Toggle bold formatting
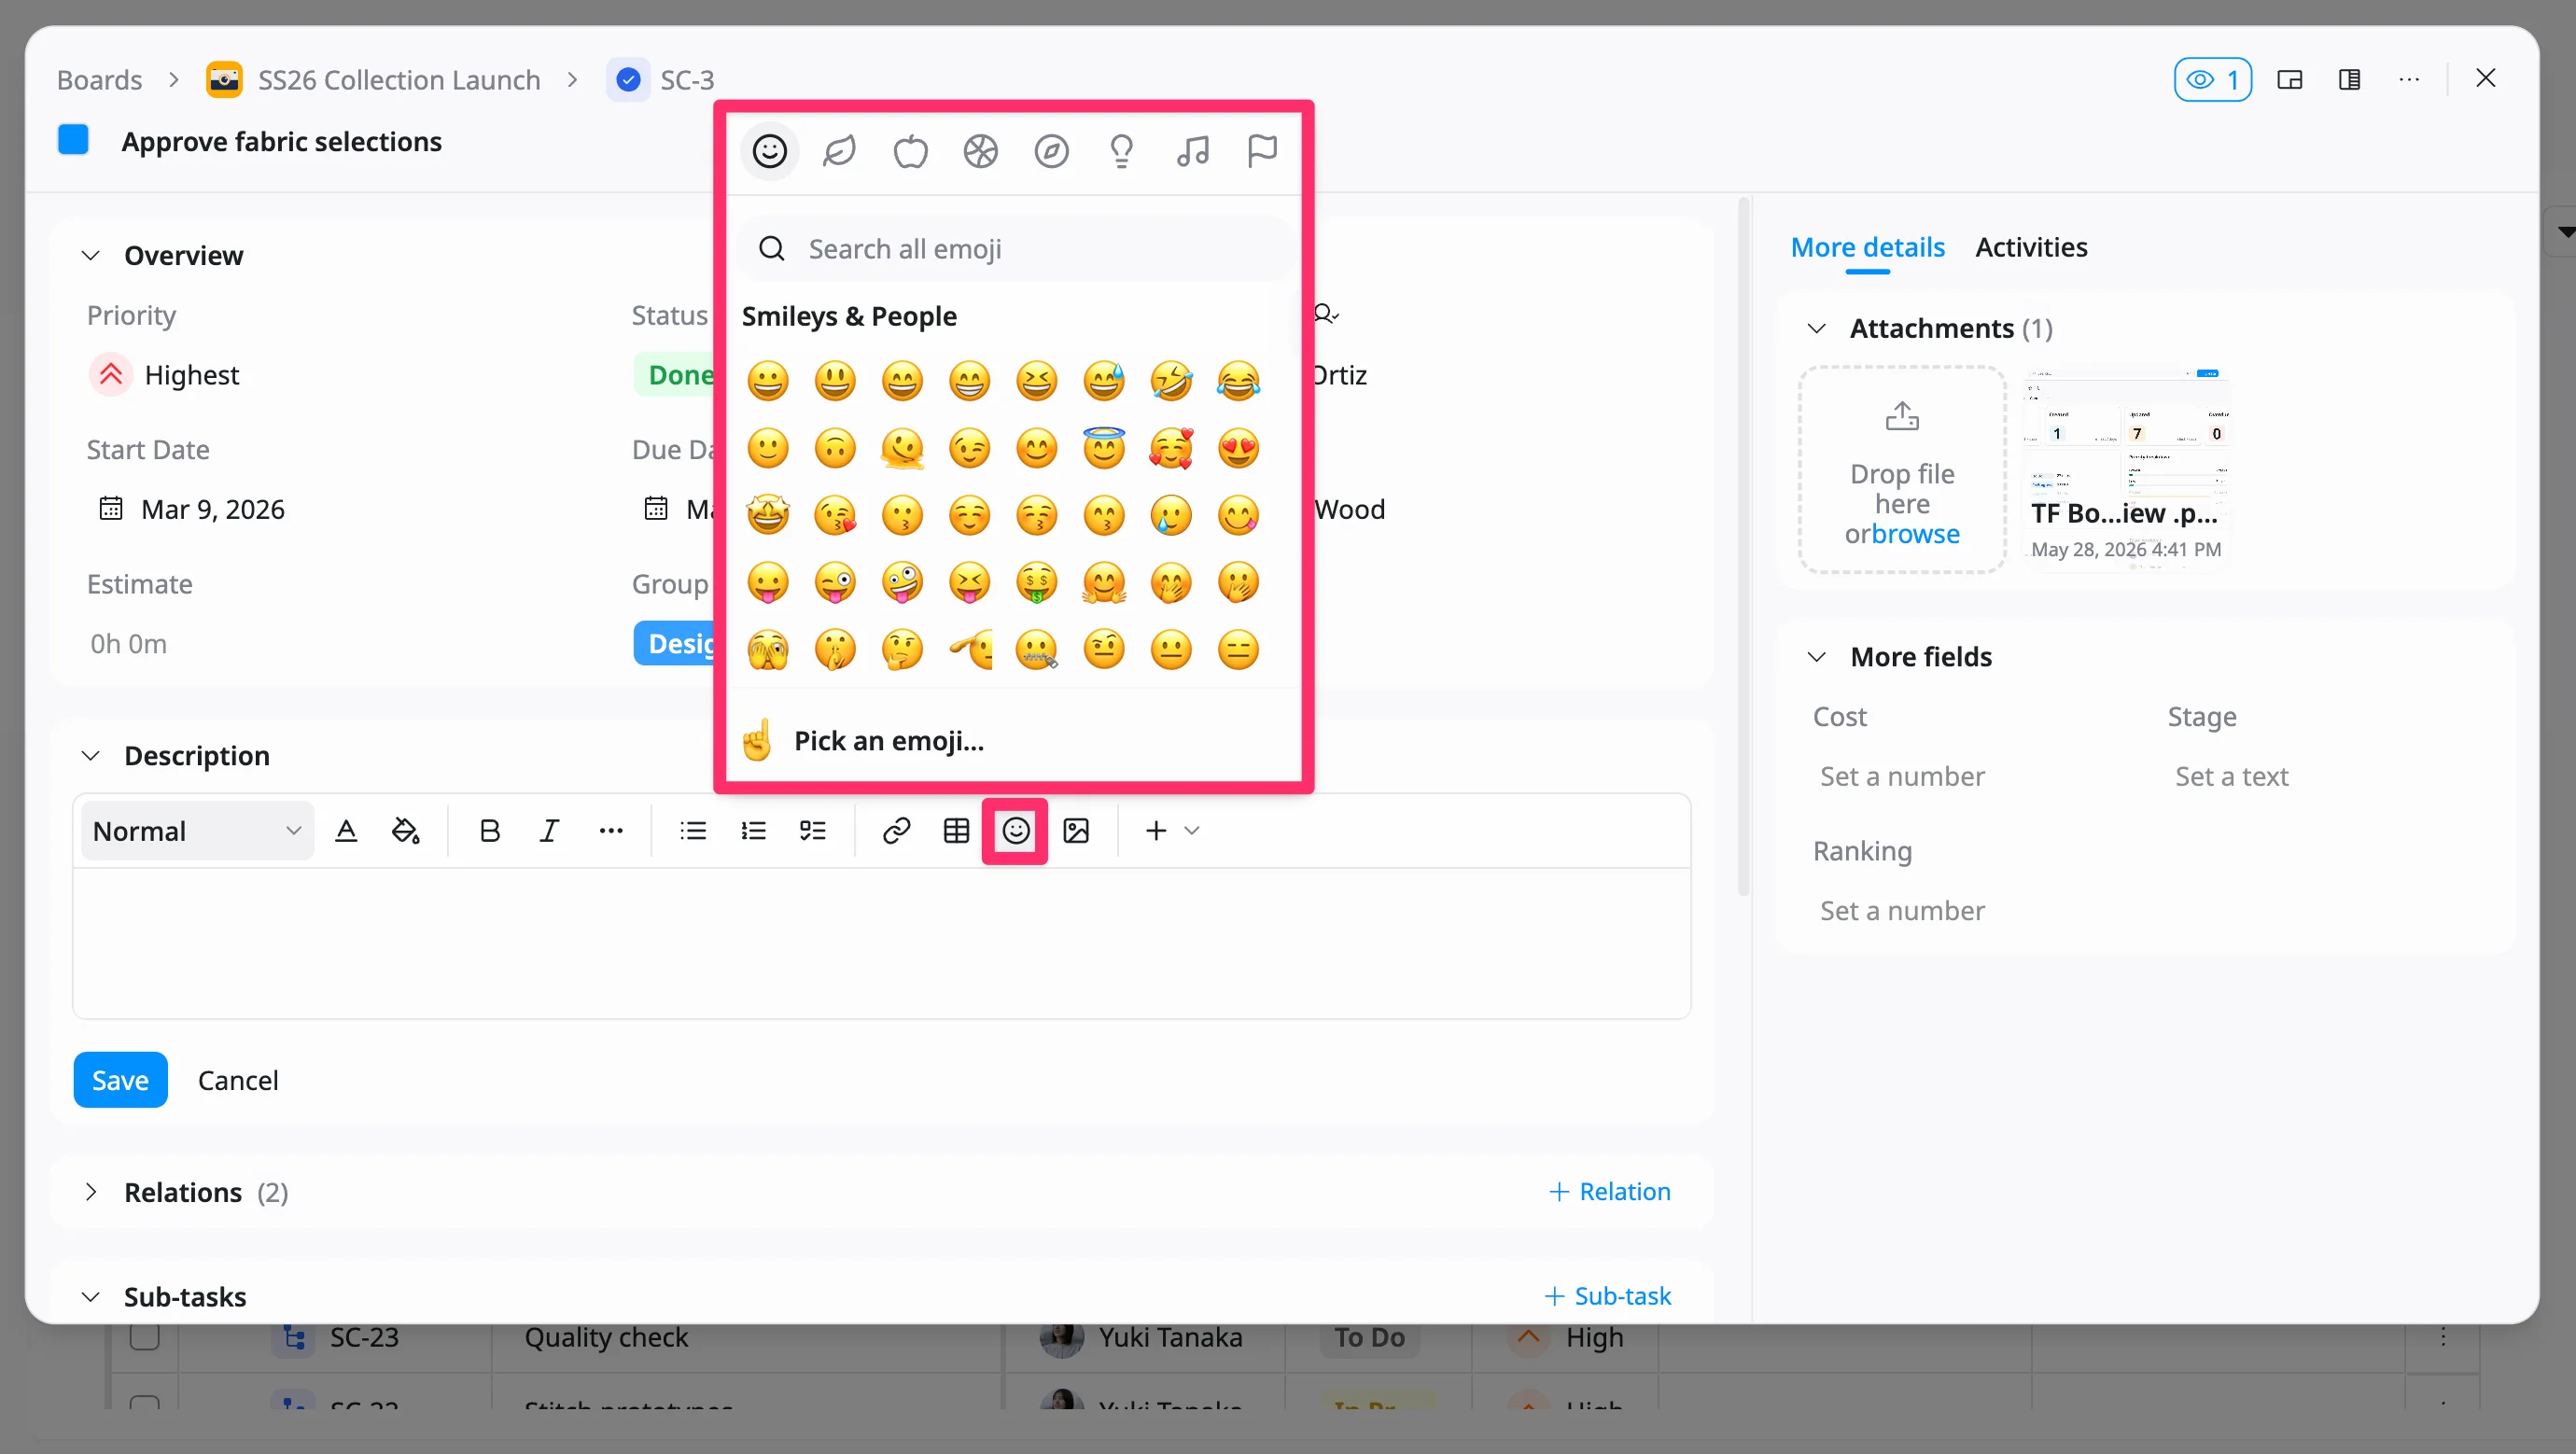Screen dimensions: 2576x1454 point(489,831)
